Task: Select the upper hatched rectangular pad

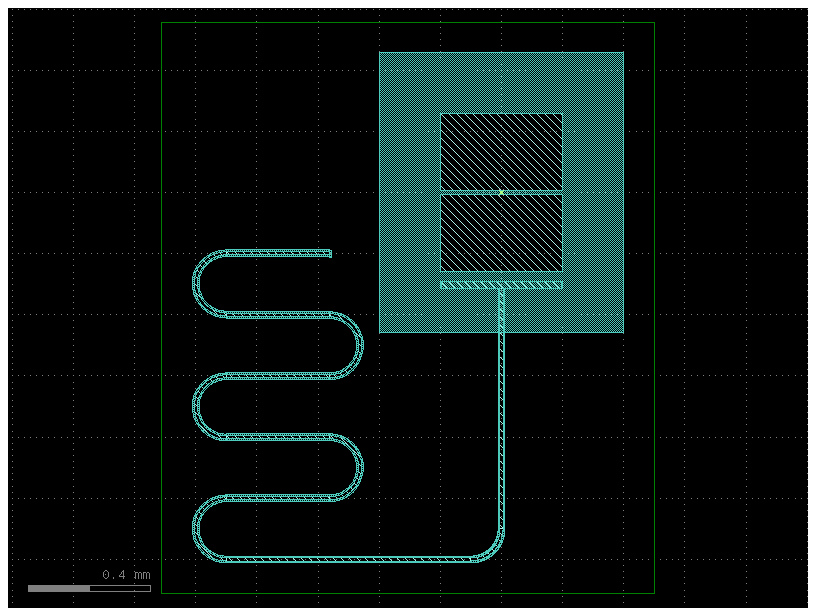Action: point(501,151)
